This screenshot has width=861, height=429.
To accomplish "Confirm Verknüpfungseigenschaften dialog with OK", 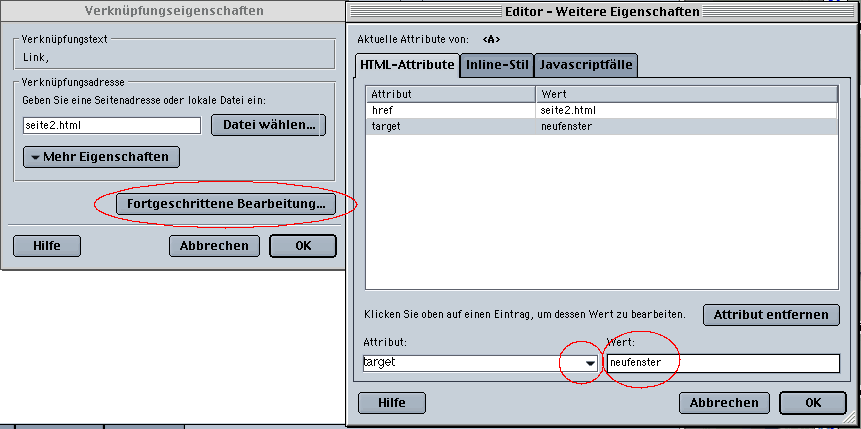I will tap(303, 246).
